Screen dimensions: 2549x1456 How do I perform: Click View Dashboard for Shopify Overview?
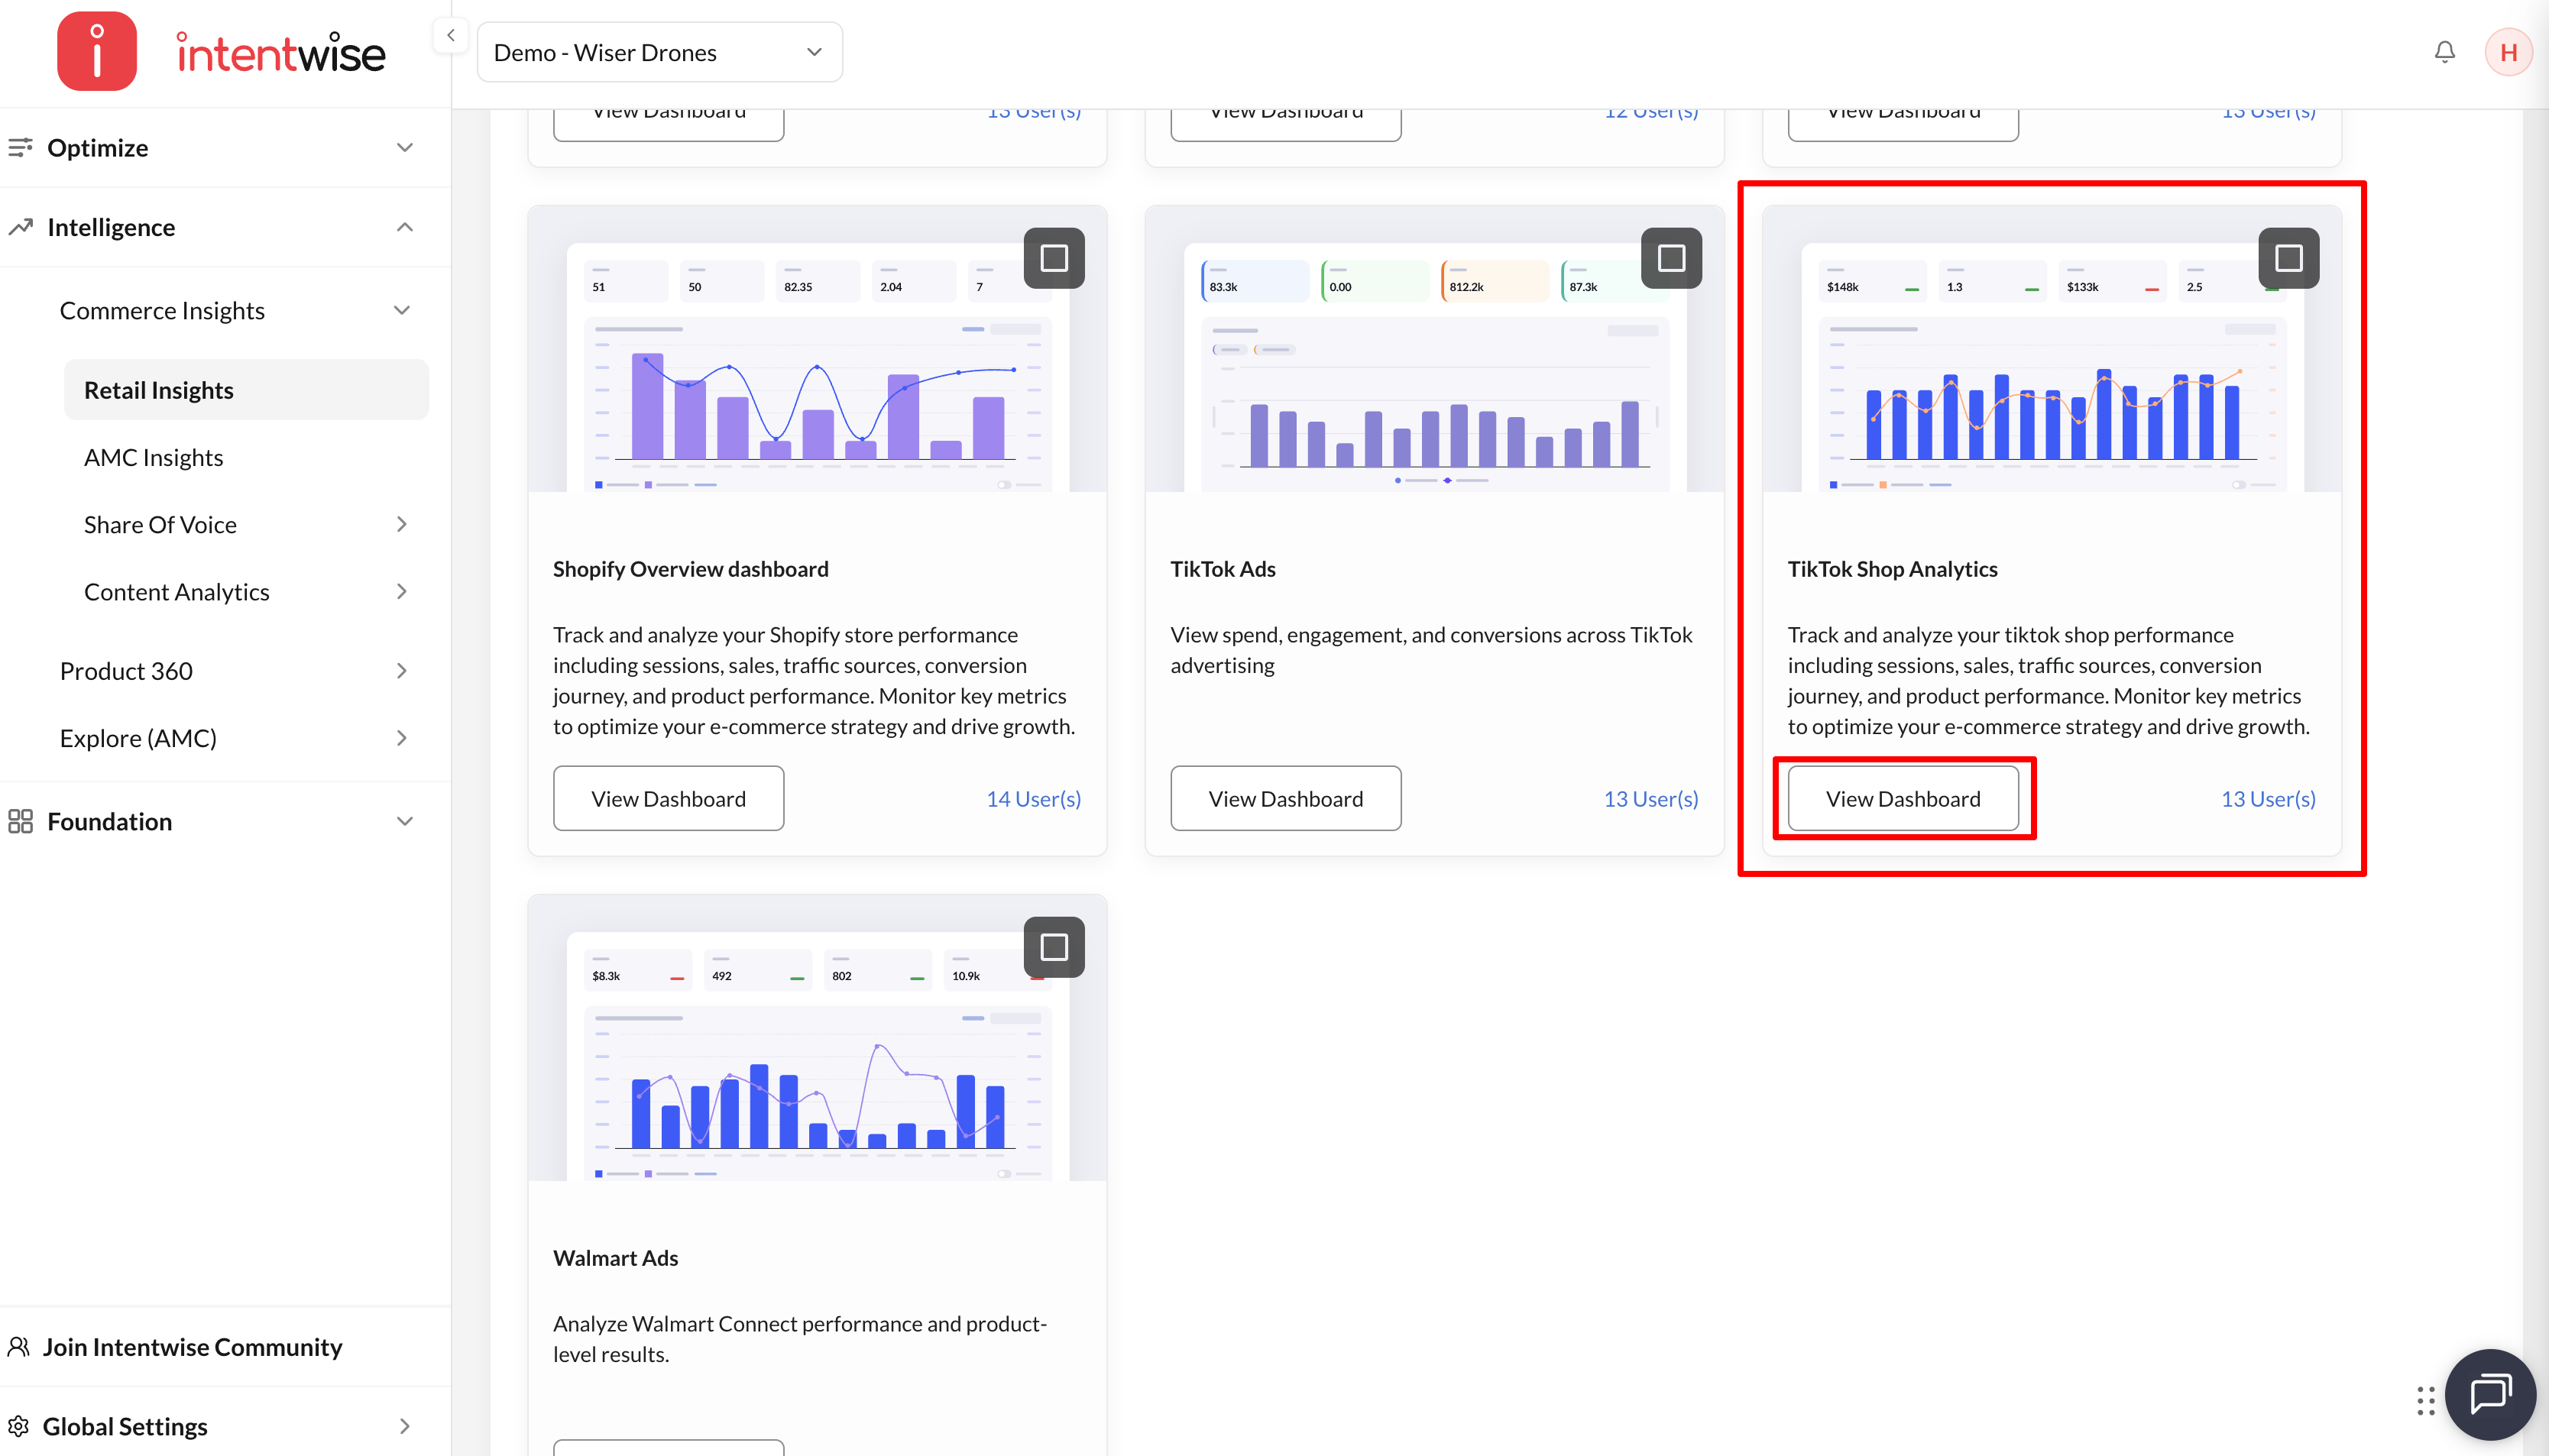pyautogui.click(x=668, y=798)
